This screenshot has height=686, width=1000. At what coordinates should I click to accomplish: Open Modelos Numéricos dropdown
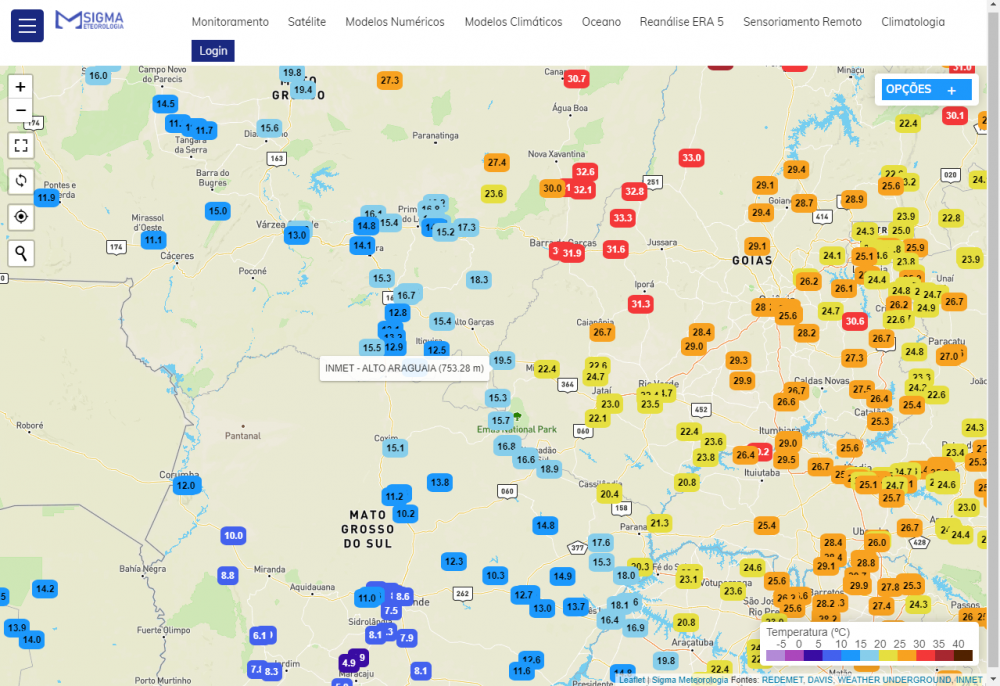pos(395,22)
